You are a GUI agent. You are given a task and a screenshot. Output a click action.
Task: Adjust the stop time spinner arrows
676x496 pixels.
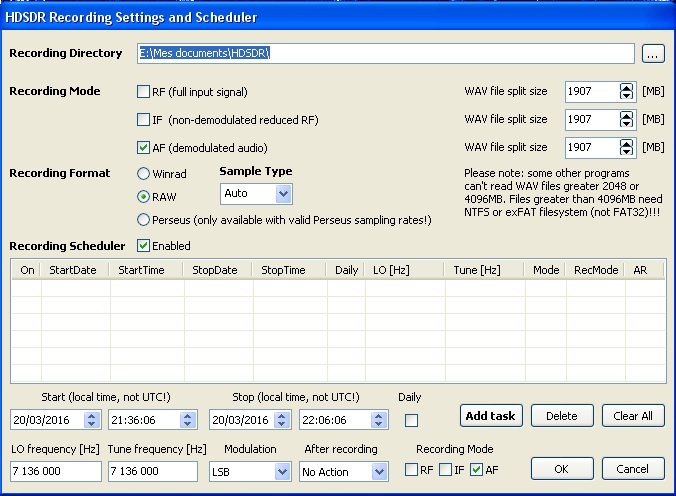coord(379,420)
